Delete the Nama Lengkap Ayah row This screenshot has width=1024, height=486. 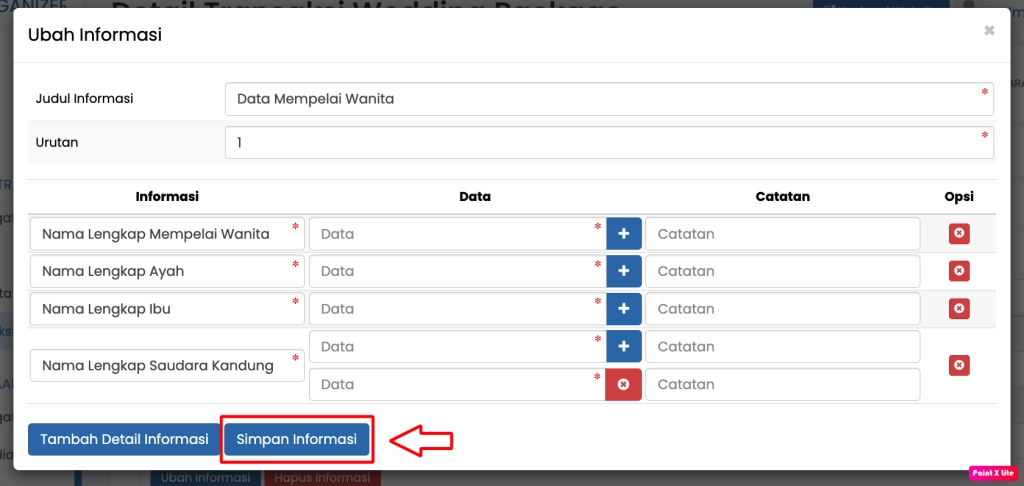[958, 271]
